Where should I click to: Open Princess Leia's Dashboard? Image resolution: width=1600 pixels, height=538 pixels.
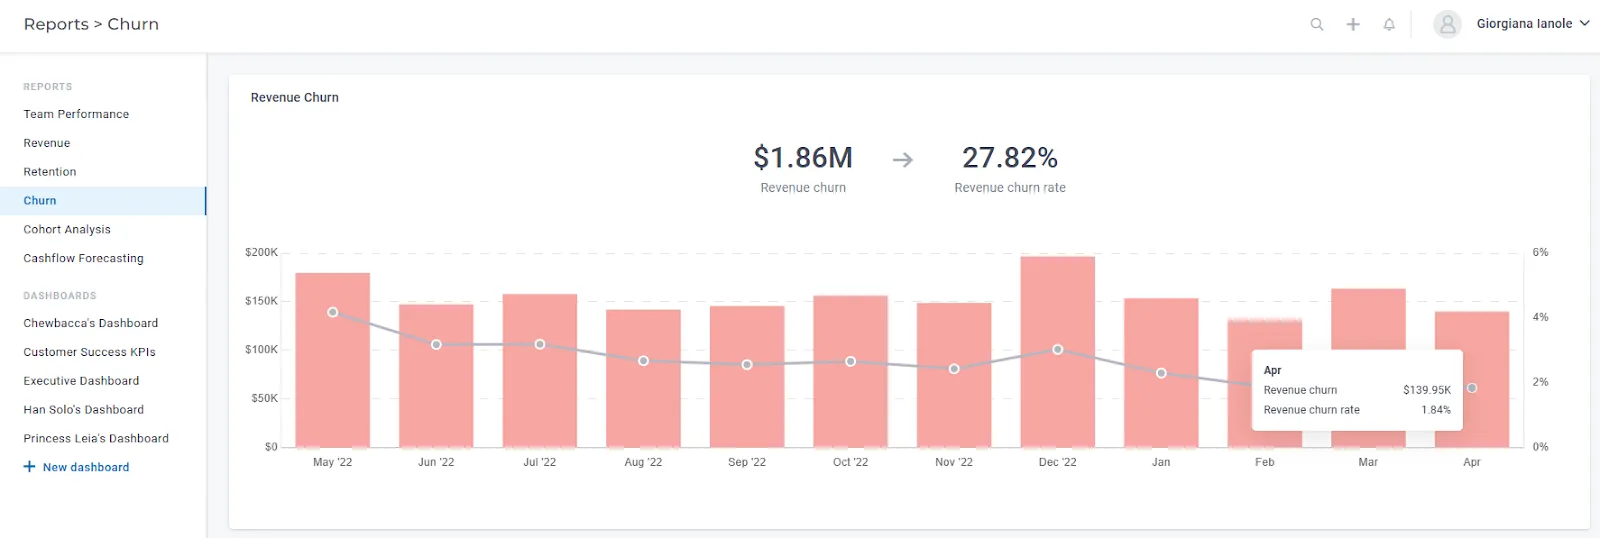[96, 439]
